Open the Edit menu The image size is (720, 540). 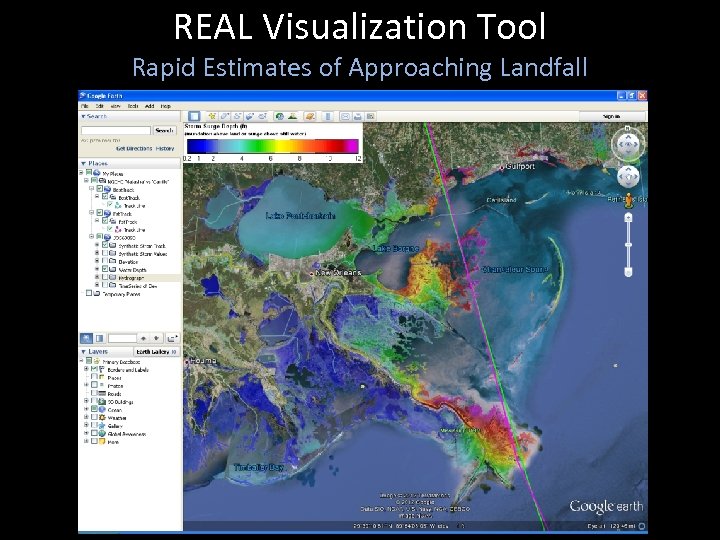99,106
